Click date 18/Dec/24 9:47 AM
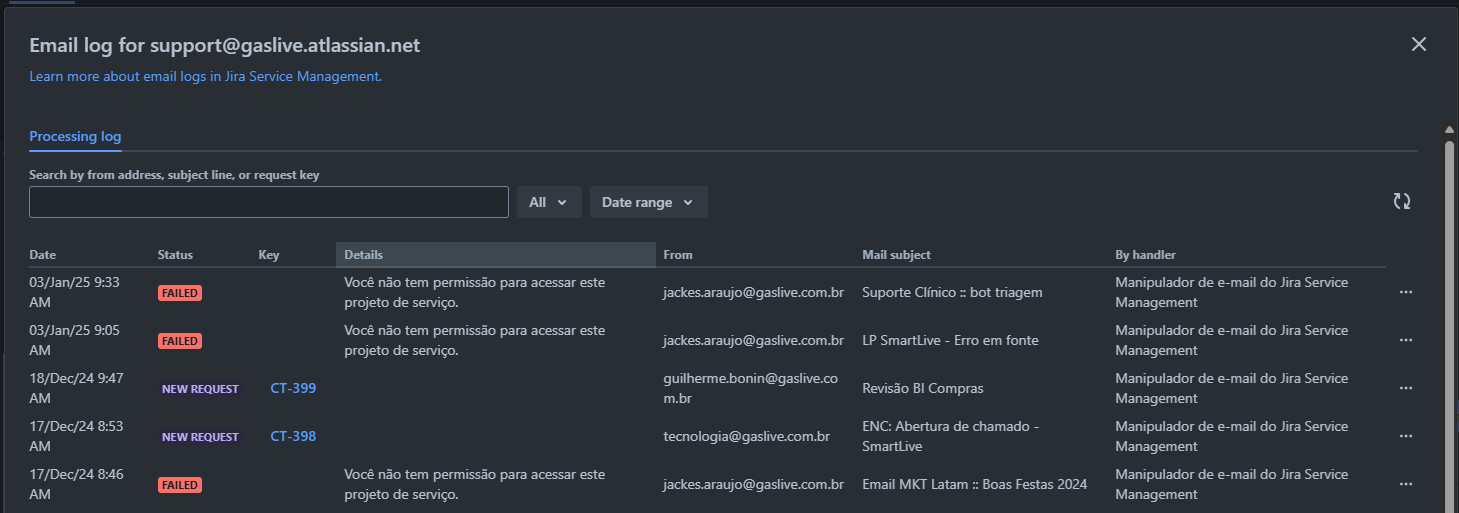 tap(76, 388)
